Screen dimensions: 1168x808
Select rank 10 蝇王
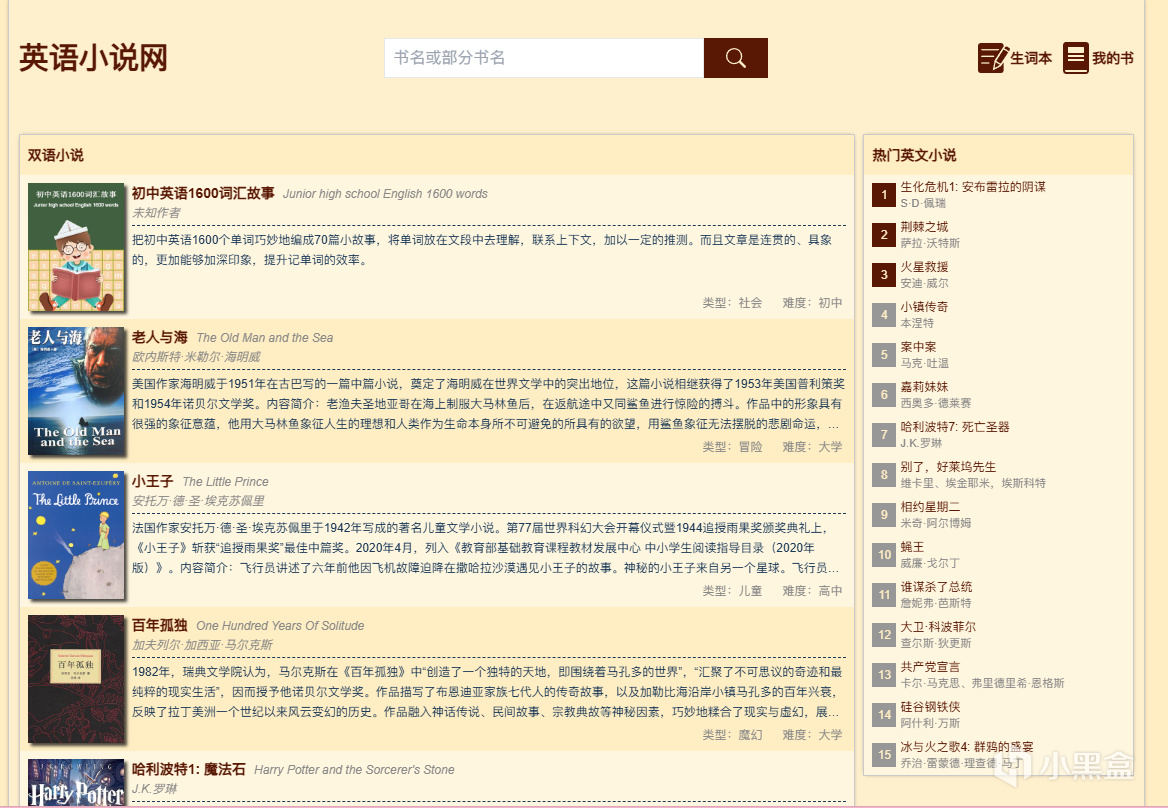pyautogui.click(x=912, y=547)
